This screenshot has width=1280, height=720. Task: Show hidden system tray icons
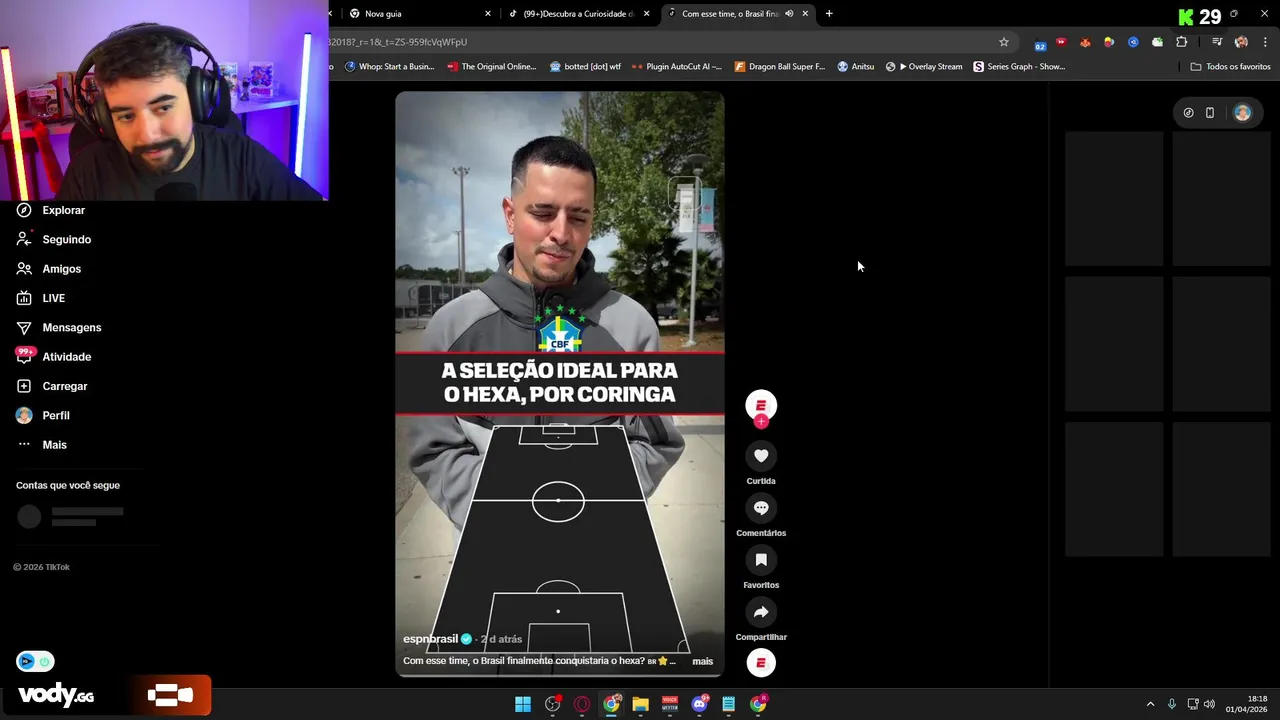[1150, 704]
